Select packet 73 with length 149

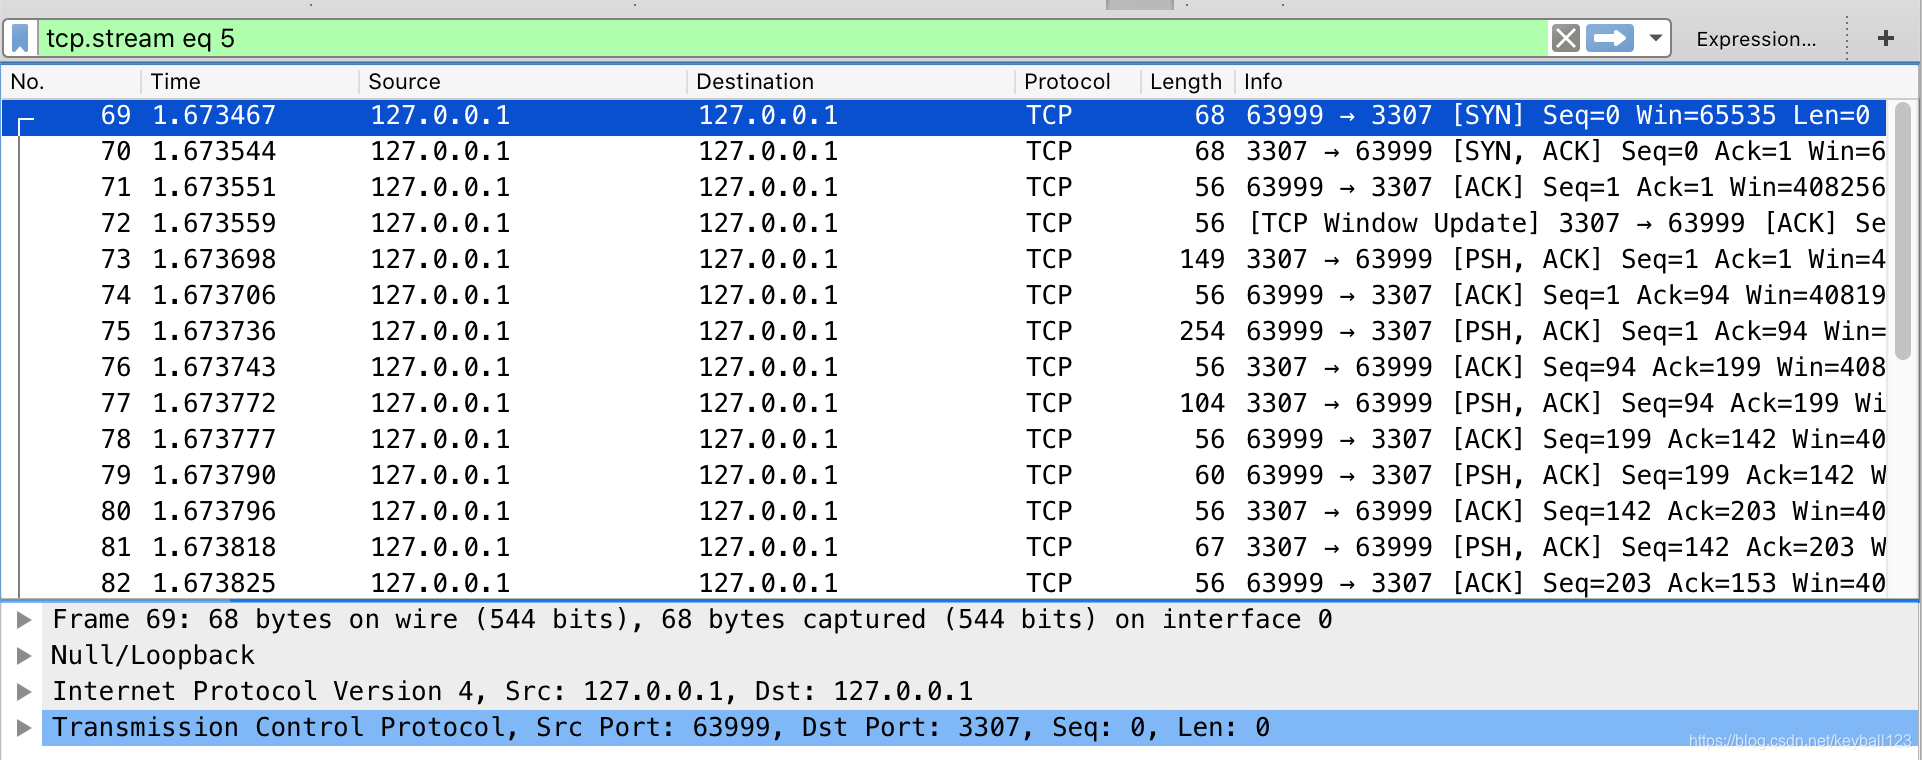944,260
